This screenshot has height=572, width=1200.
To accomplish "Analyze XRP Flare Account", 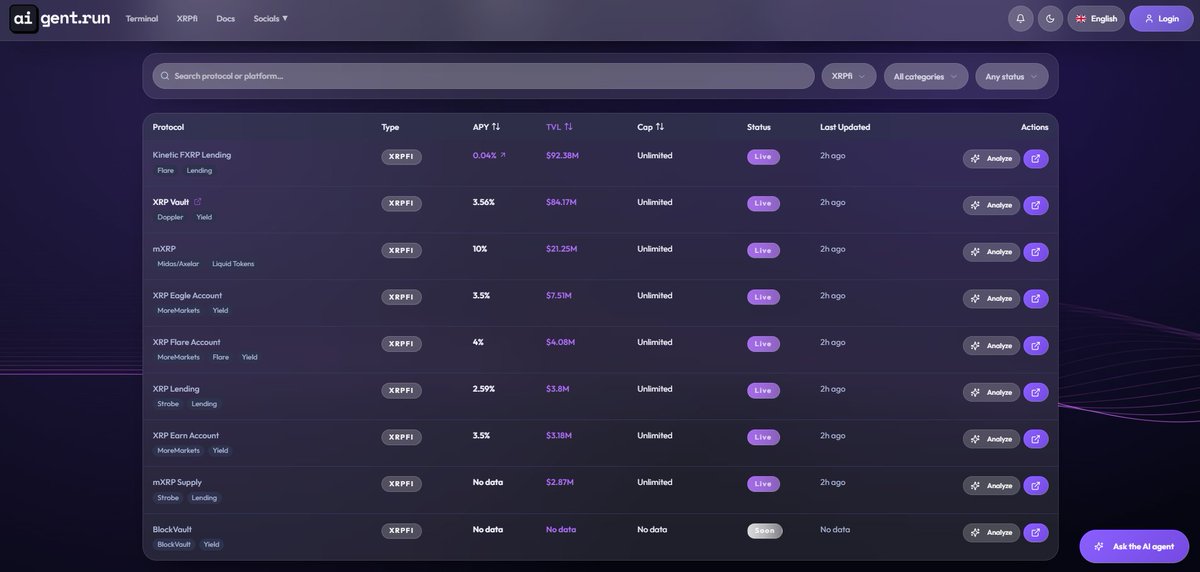I will (991, 345).
